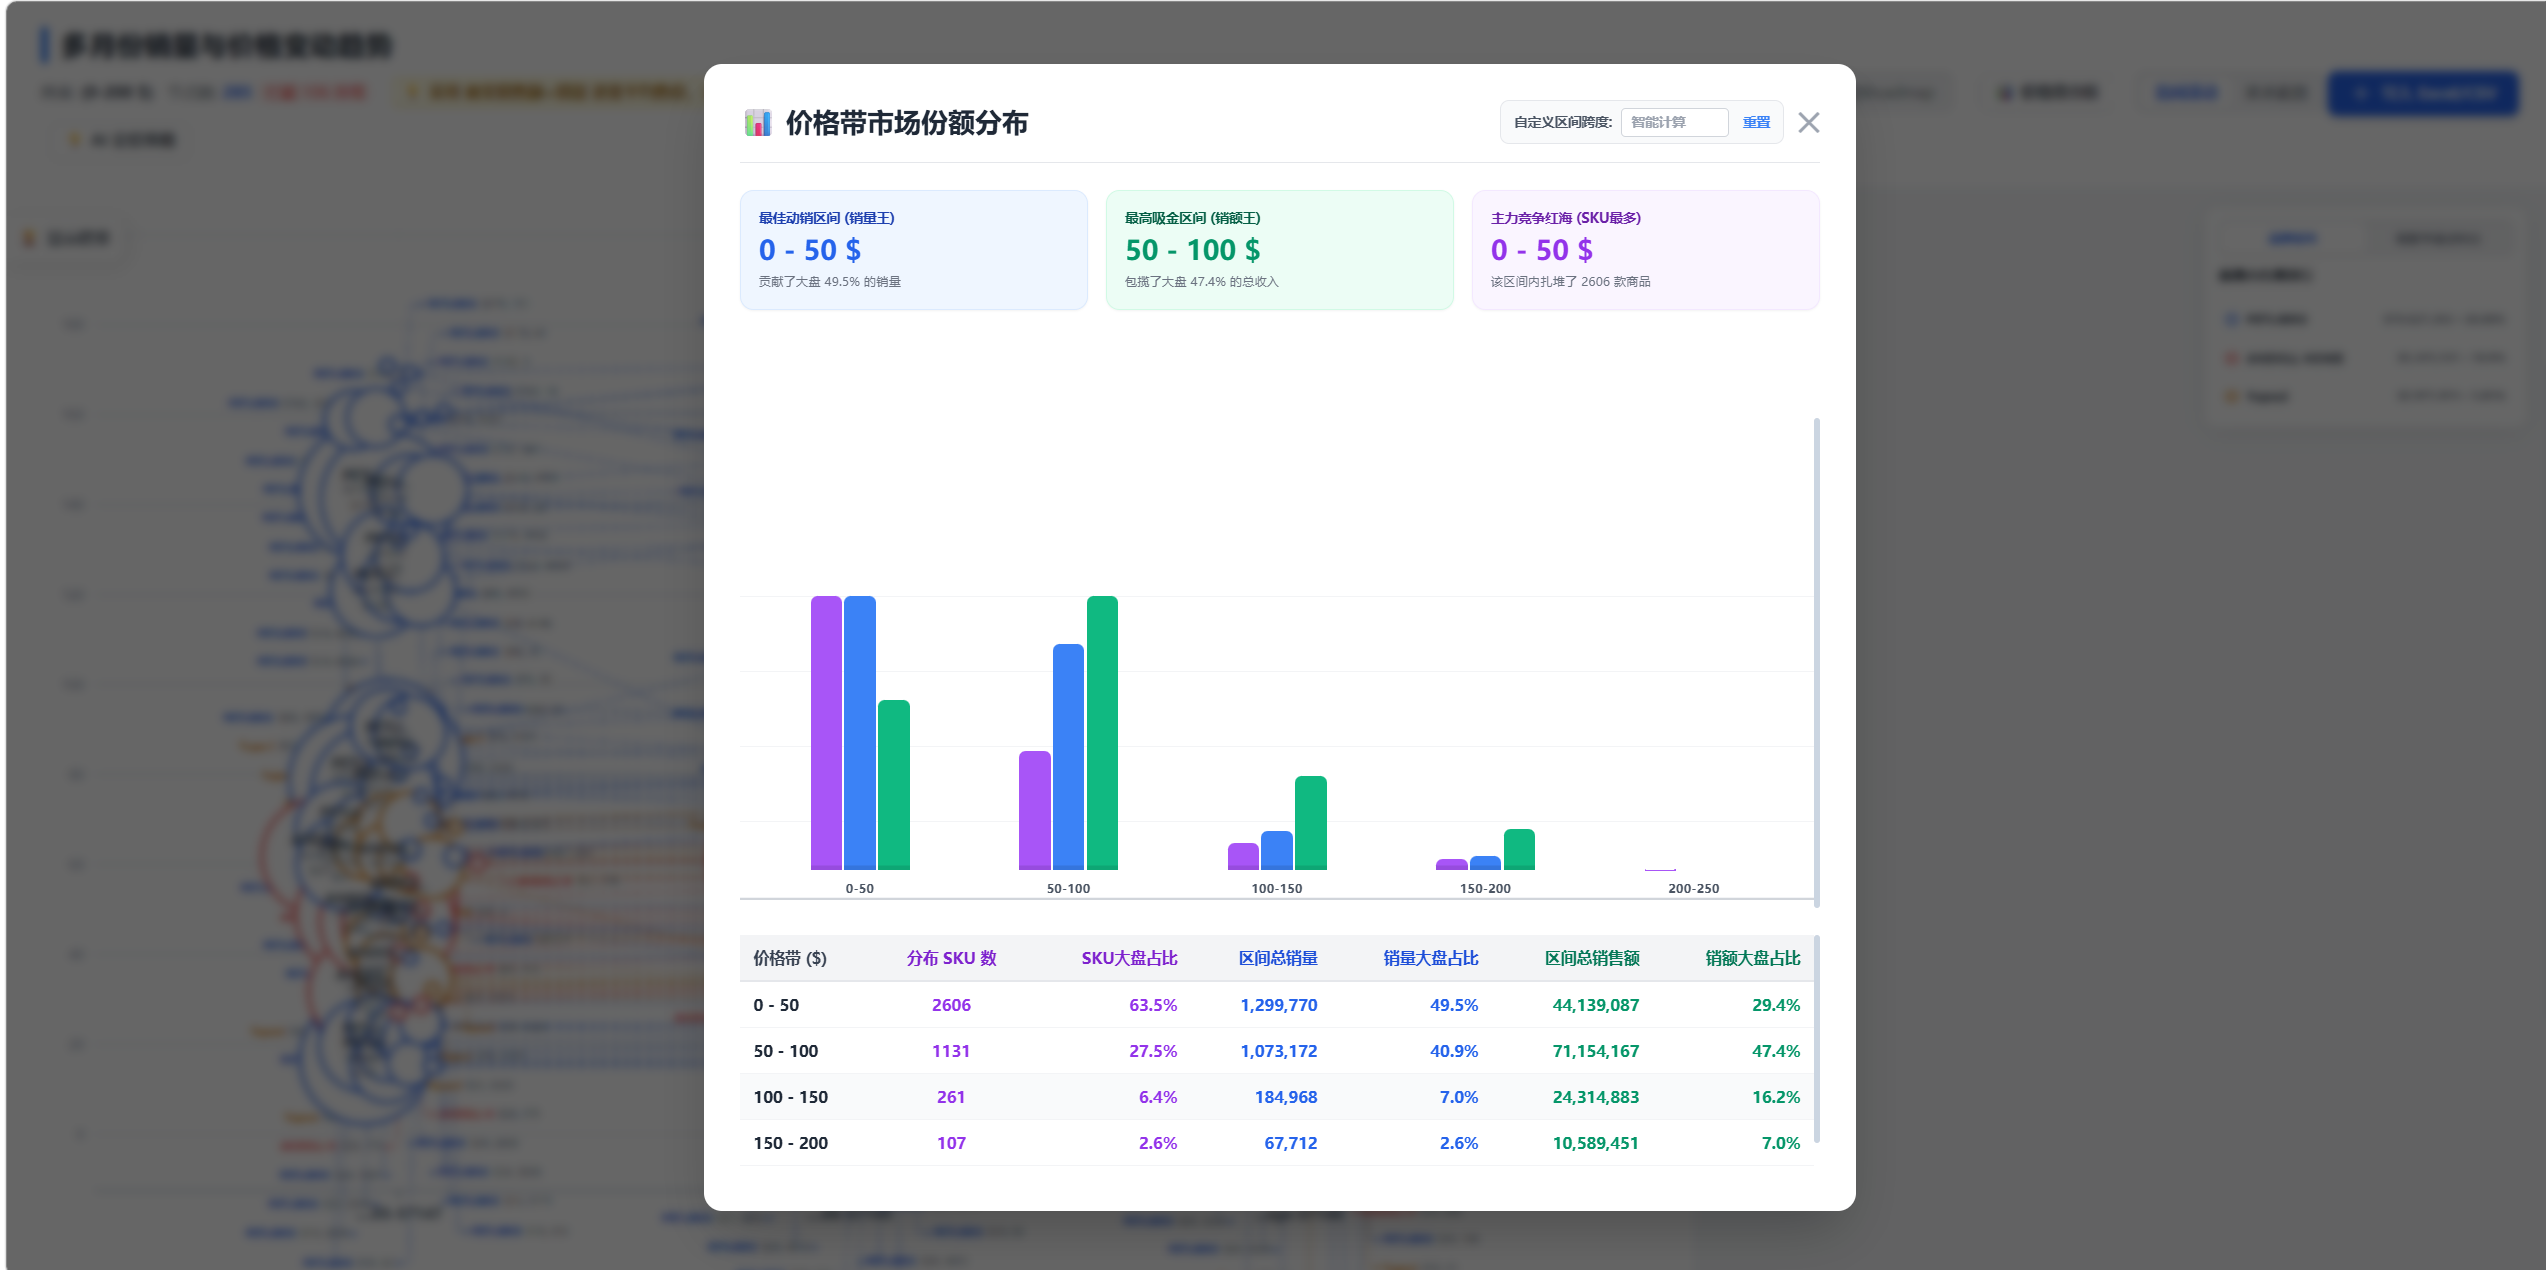Viewport: 2546px width, 1270px height.
Task: Click the chart area vertical scrollbar
Action: click(1816, 662)
